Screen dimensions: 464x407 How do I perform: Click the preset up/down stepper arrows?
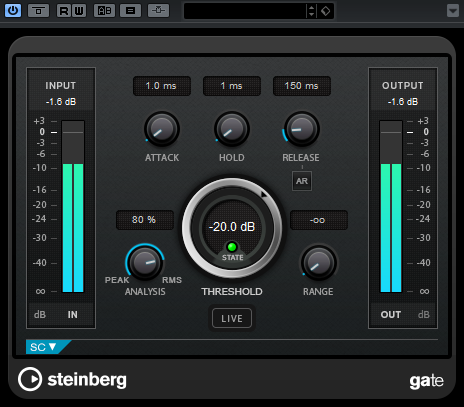click(311, 11)
